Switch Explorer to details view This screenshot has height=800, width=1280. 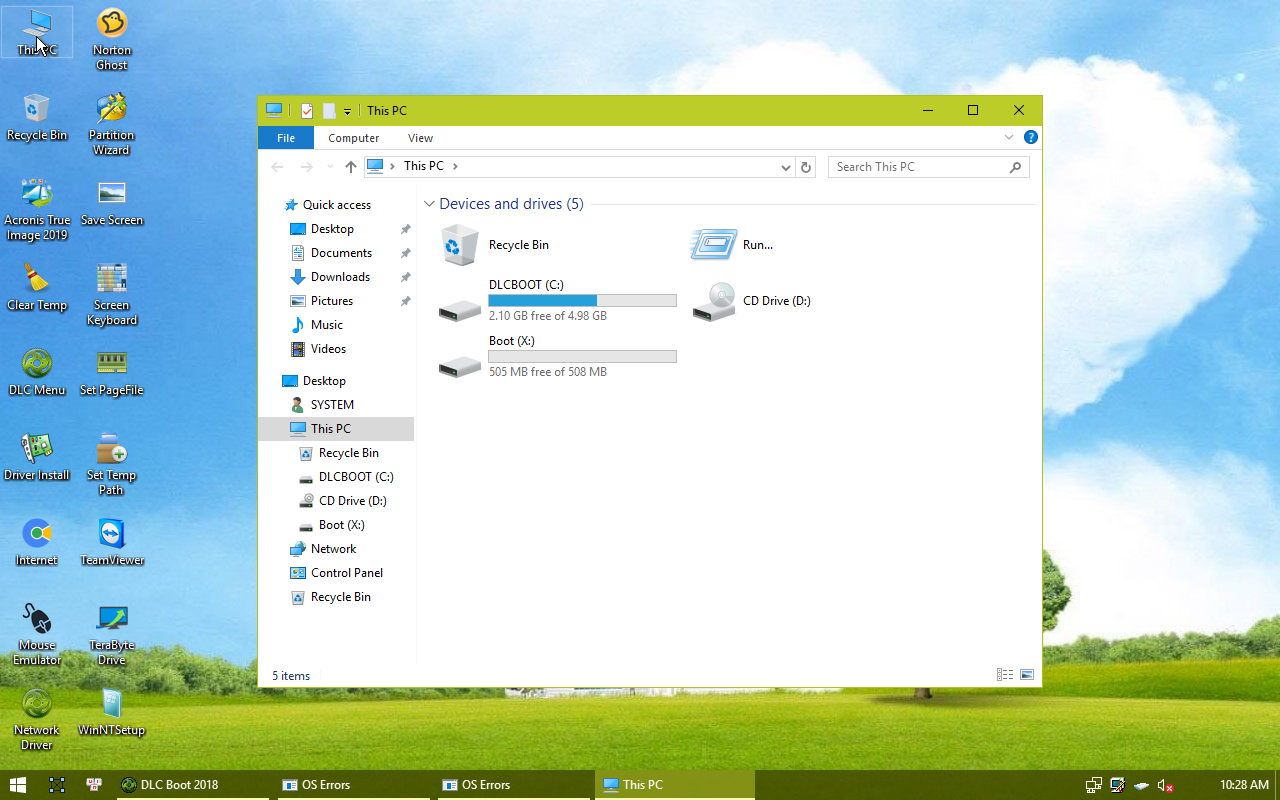(1005, 675)
